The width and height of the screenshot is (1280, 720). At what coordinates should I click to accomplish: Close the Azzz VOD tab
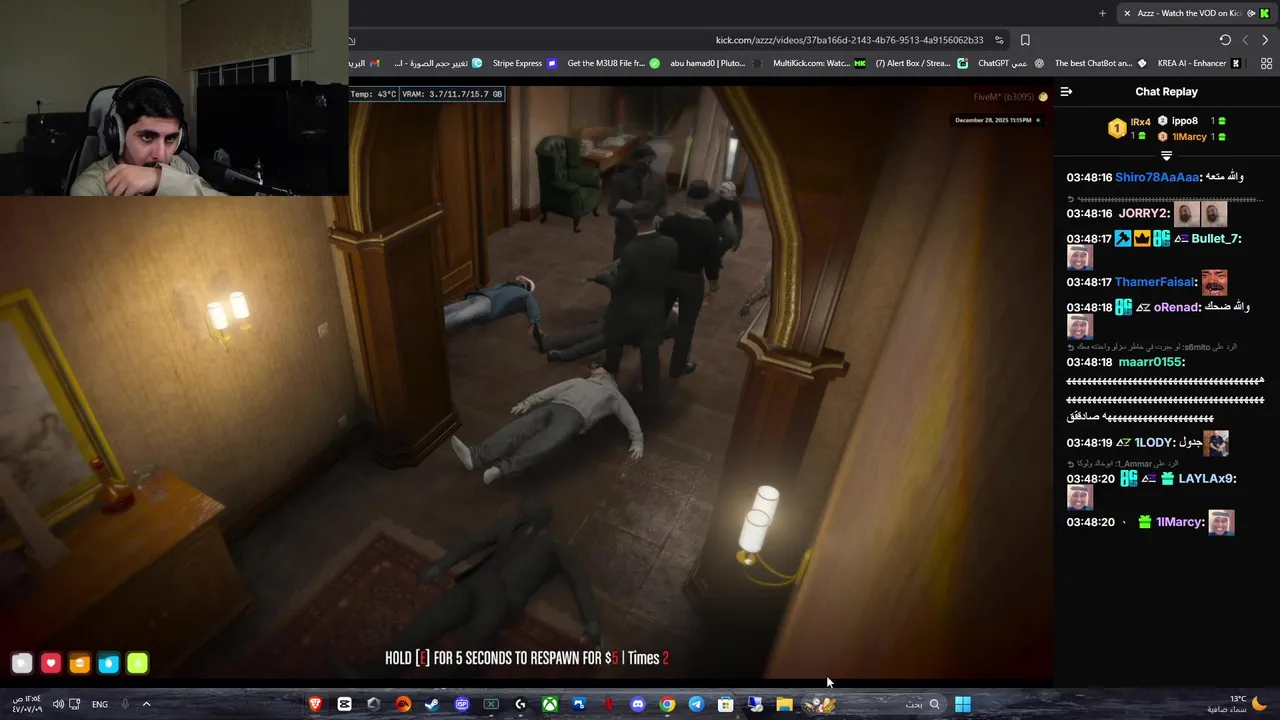[x=1127, y=13]
